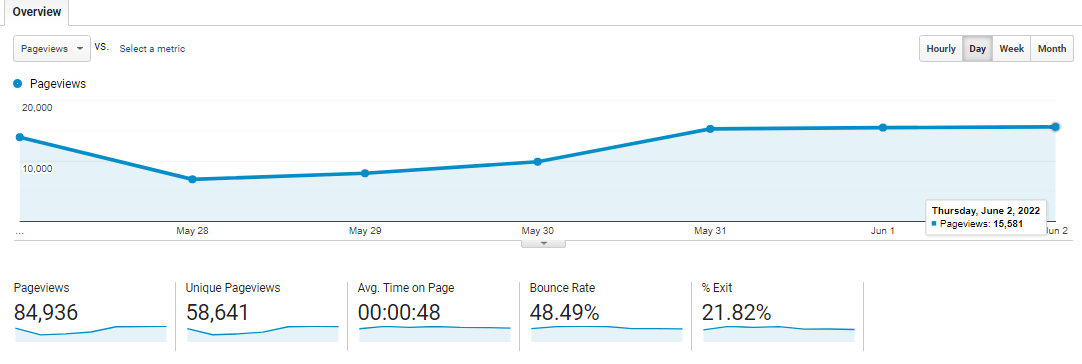Click the Pageviews legend dot

pyautogui.click(x=18, y=84)
